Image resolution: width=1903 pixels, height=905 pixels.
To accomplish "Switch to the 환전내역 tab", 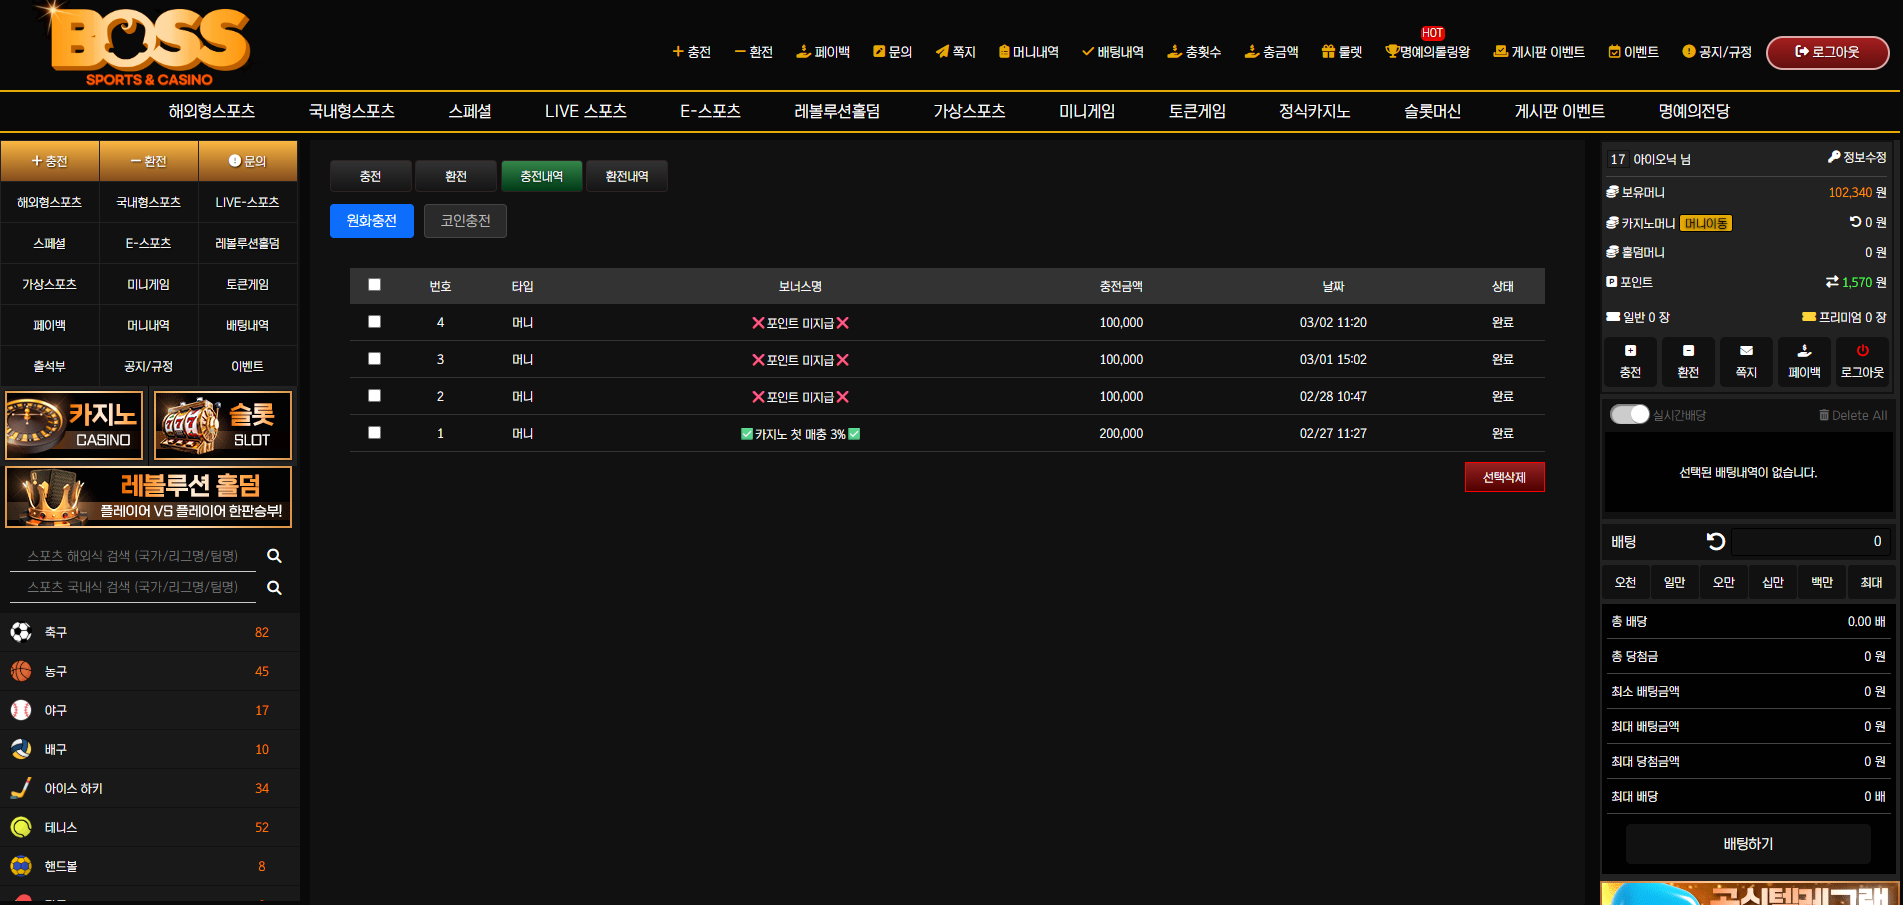I will click(x=627, y=176).
